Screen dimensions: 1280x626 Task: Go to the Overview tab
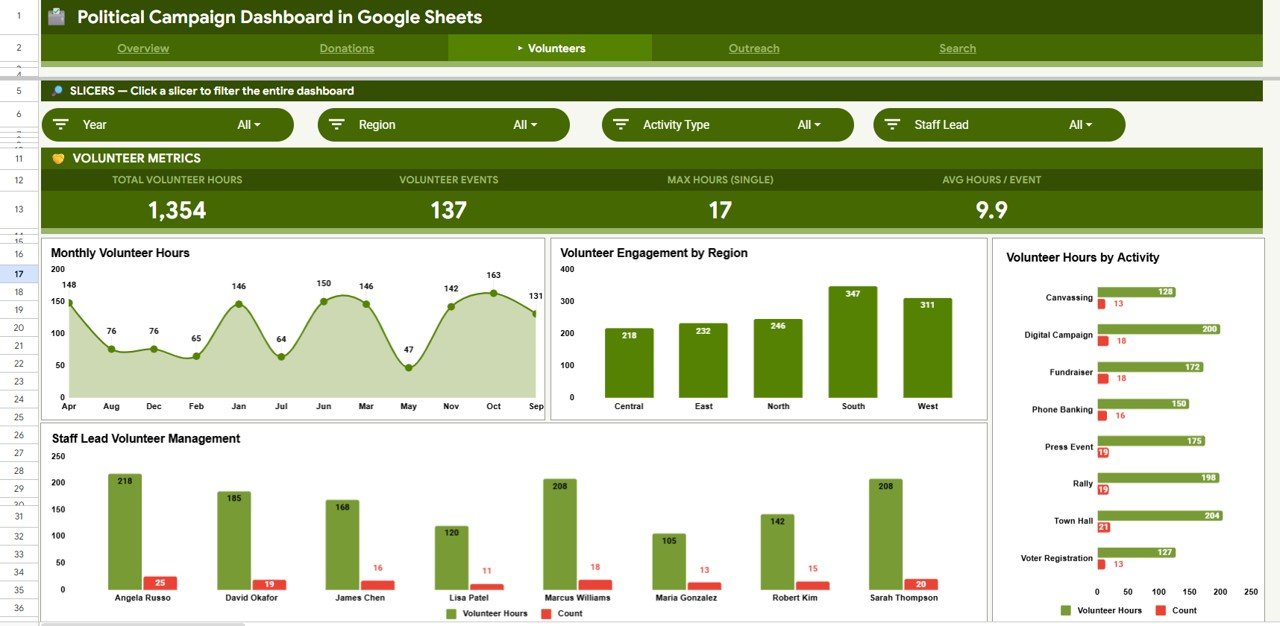(143, 48)
